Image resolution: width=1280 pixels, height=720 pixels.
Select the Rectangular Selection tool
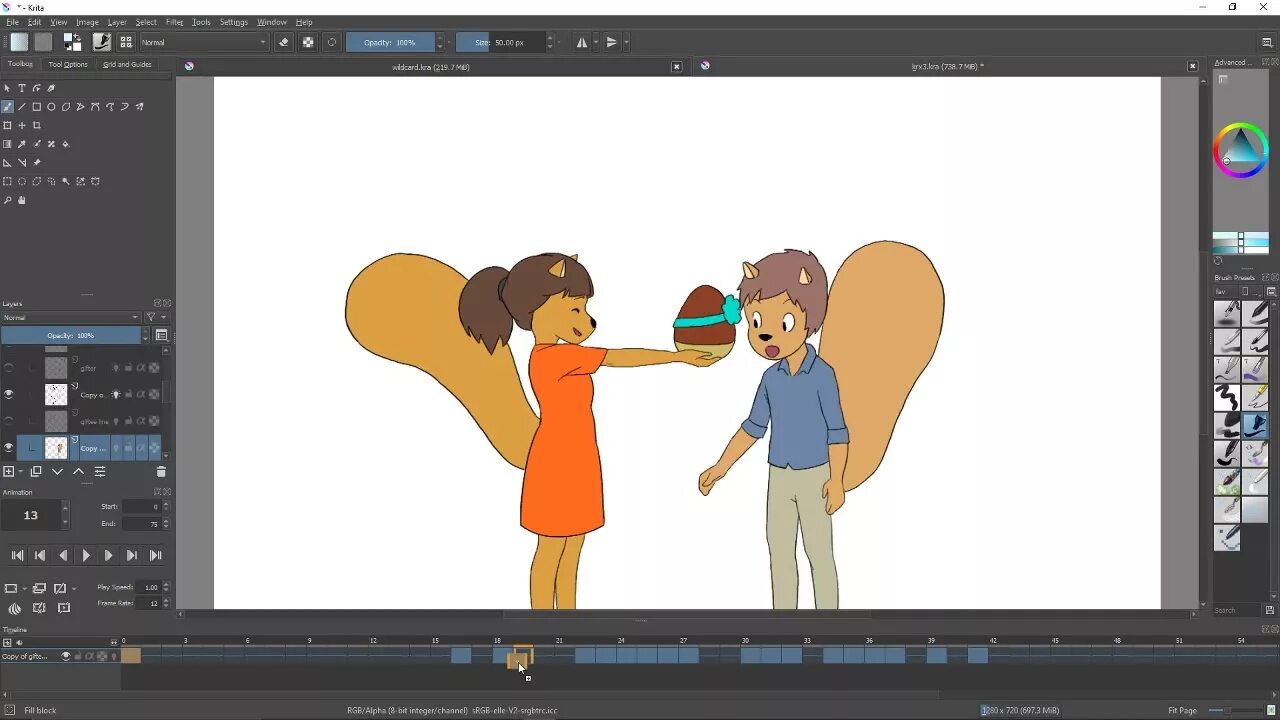pos(7,182)
